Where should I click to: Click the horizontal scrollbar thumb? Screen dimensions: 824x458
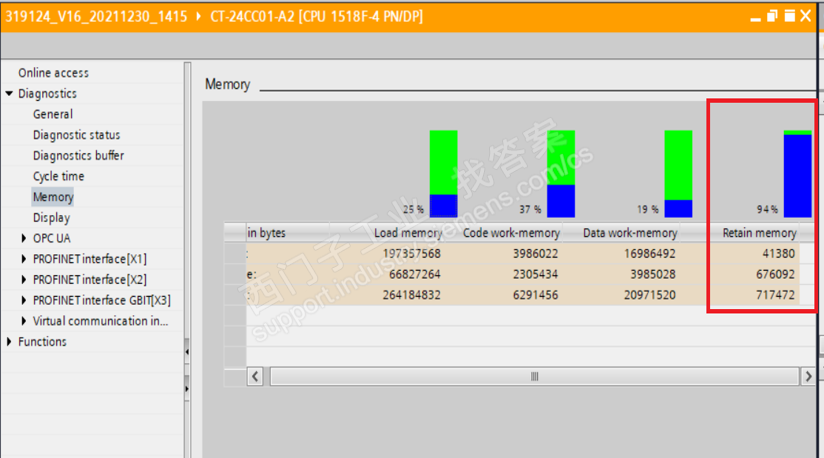[534, 376]
